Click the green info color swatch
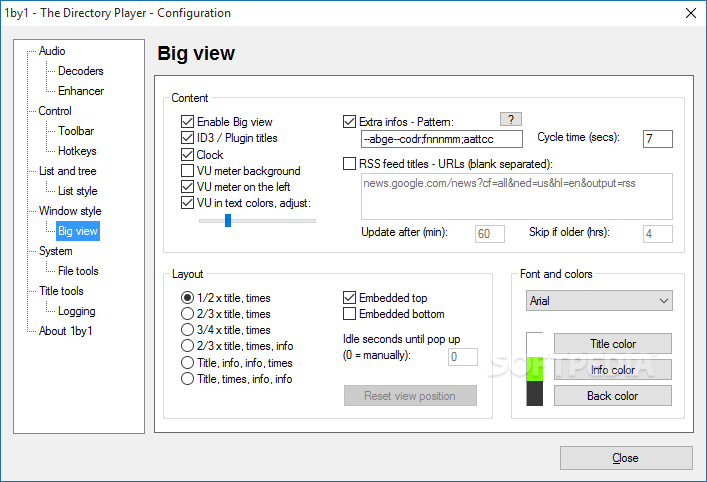The image size is (707, 482). pos(535,369)
